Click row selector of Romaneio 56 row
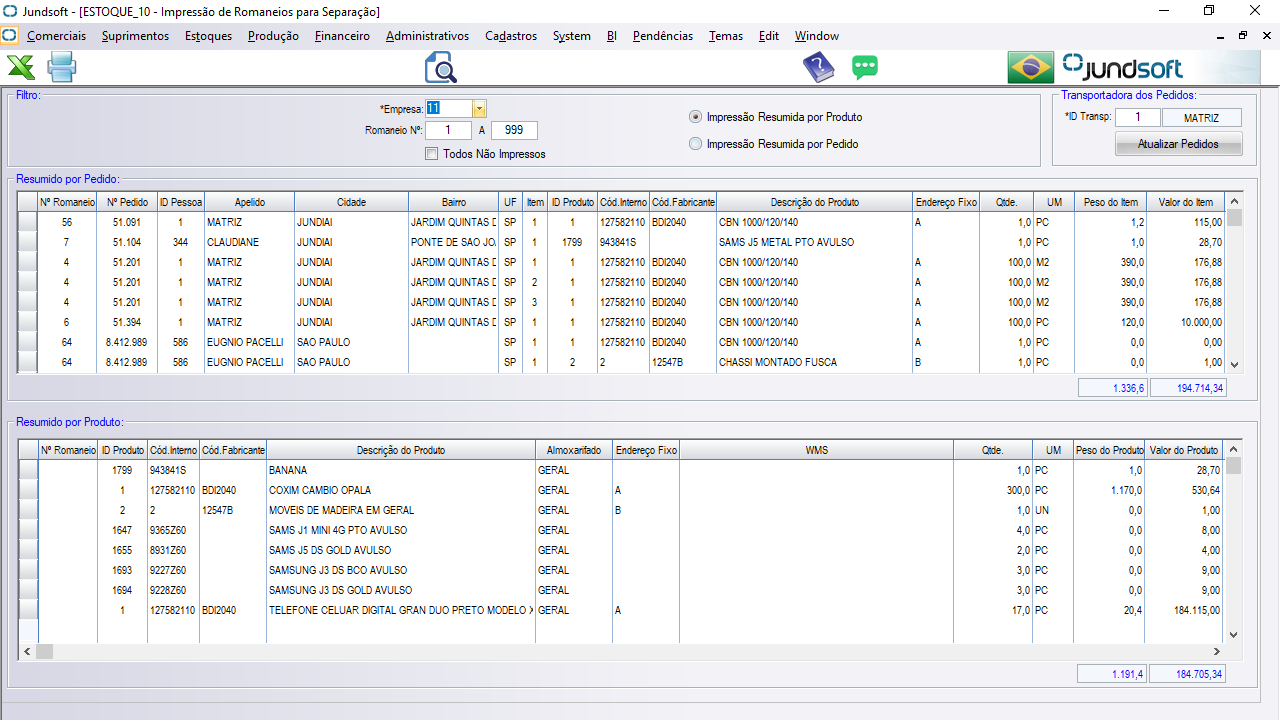 pyautogui.click(x=28, y=222)
